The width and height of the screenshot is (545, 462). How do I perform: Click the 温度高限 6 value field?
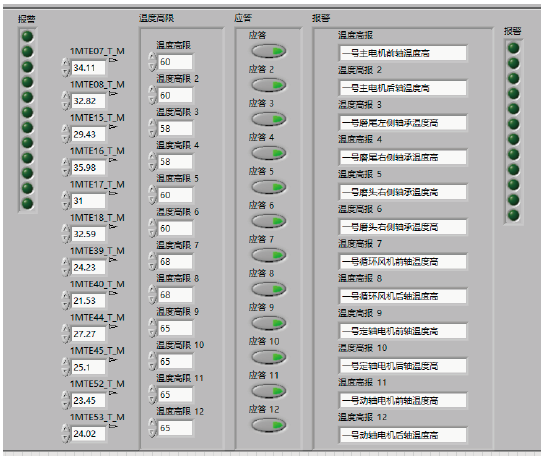tap(175, 228)
